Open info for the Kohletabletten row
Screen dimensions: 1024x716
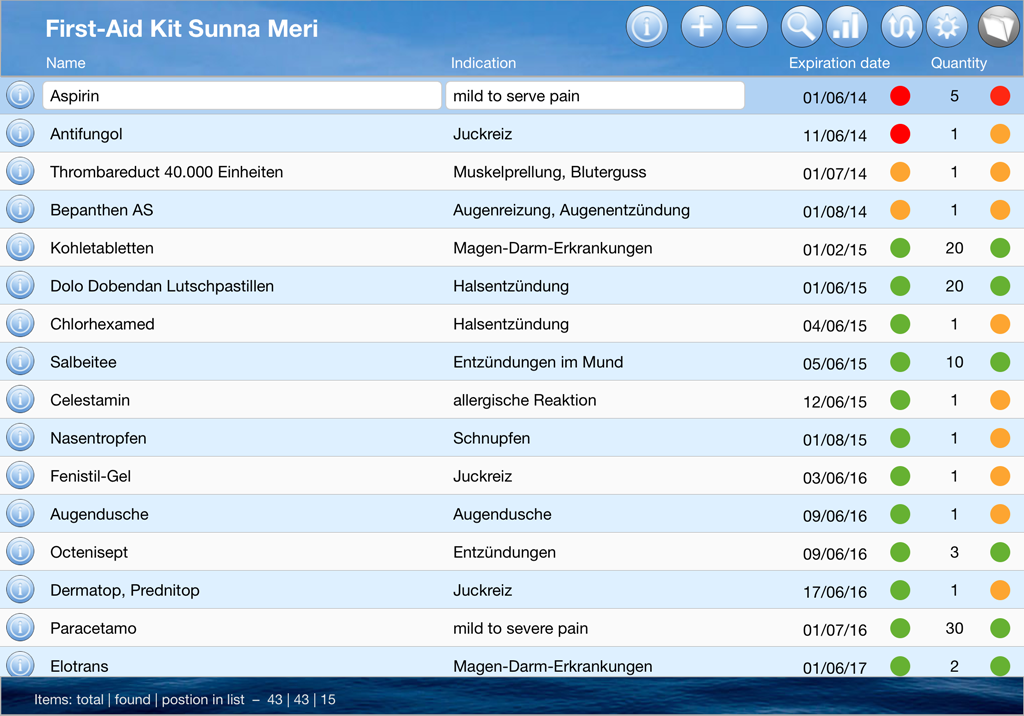pos(20,248)
